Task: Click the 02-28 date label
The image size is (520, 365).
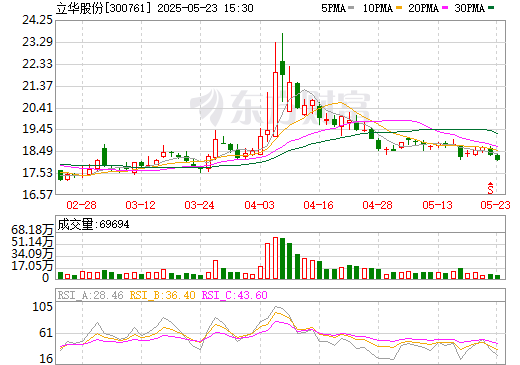Action: pyautogui.click(x=81, y=205)
